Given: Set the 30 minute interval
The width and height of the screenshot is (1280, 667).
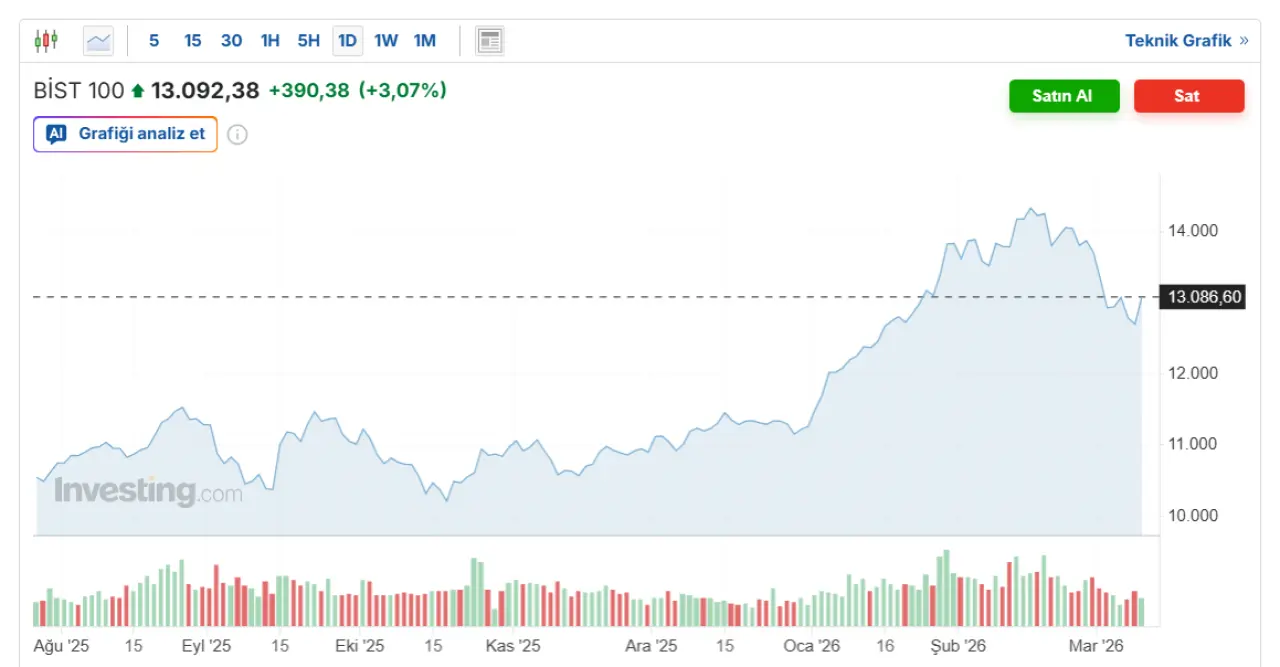Looking at the screenshot, I should 231,41.
